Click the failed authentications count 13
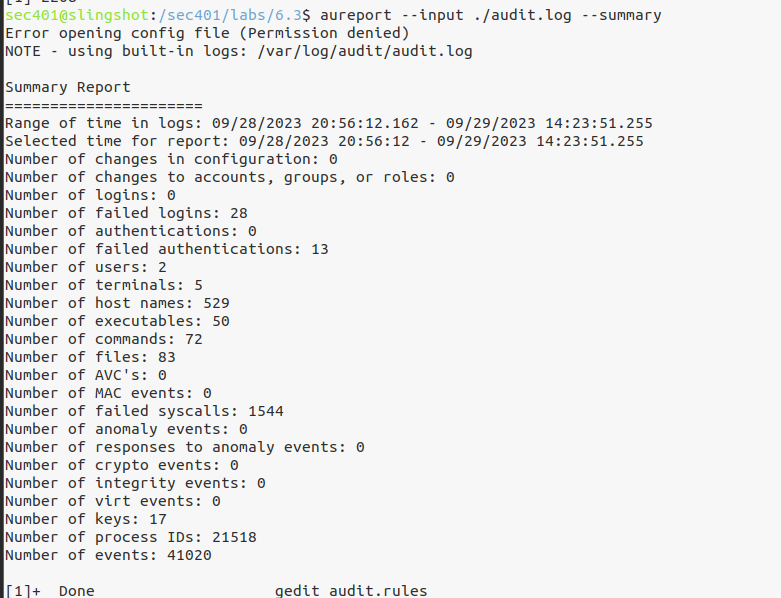 click(319, 249)
